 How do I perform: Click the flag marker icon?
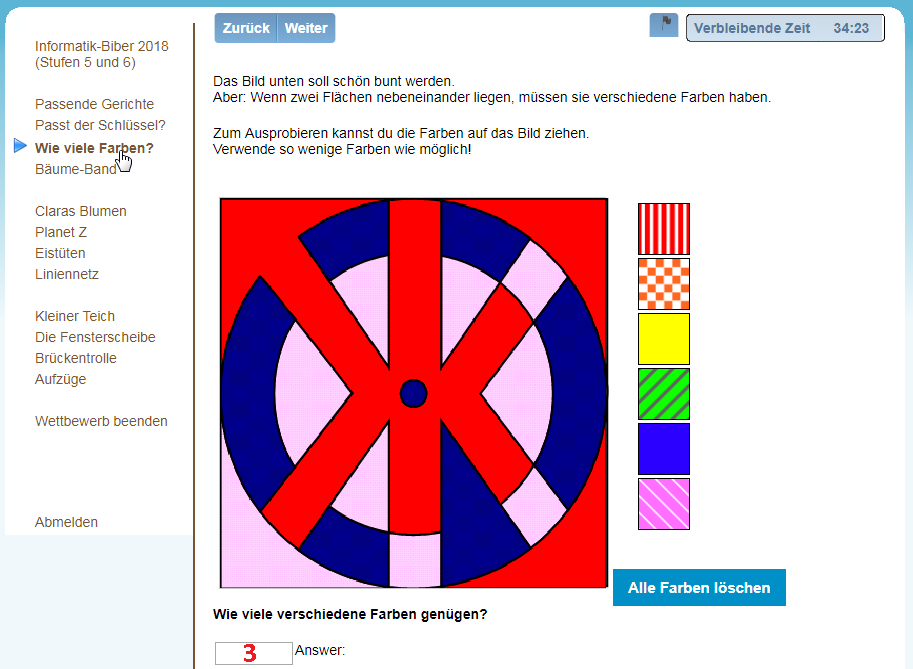pos(664,26)
